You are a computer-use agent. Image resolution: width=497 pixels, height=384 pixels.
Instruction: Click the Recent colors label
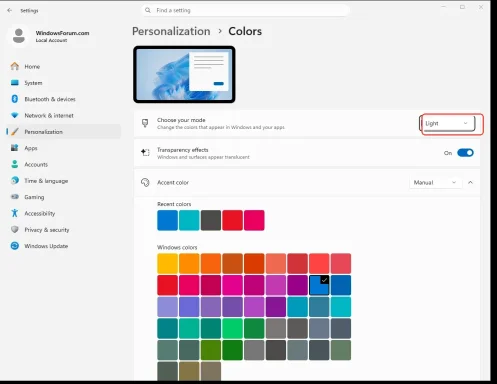pyautogui.click(x=174, y=204)
